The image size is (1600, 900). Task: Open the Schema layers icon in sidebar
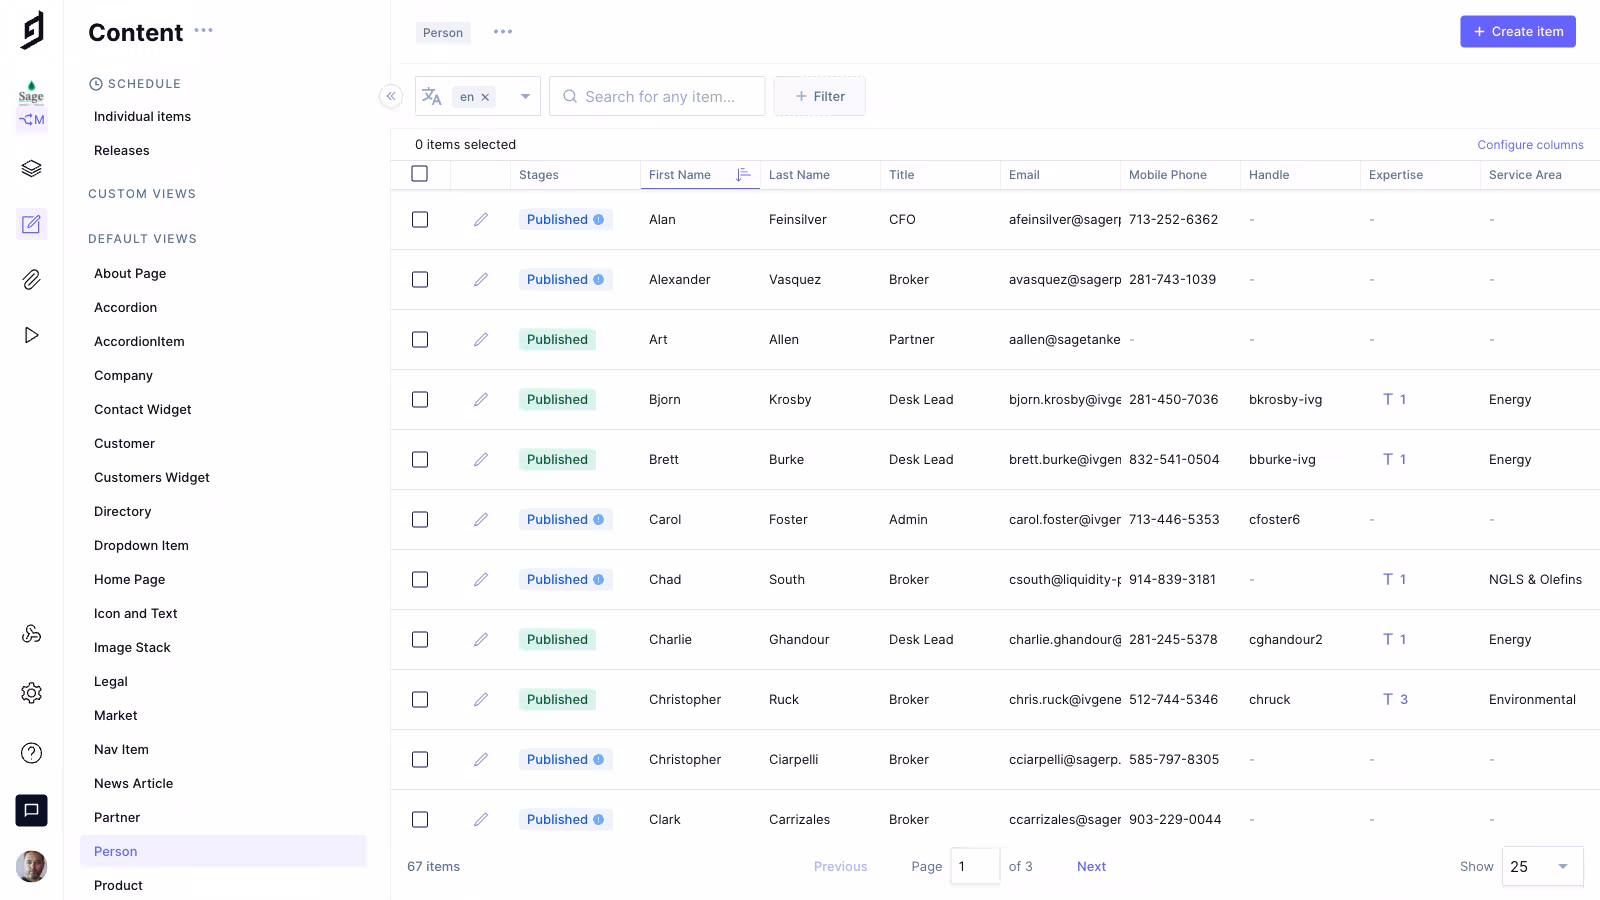click(x=31, y=168)
